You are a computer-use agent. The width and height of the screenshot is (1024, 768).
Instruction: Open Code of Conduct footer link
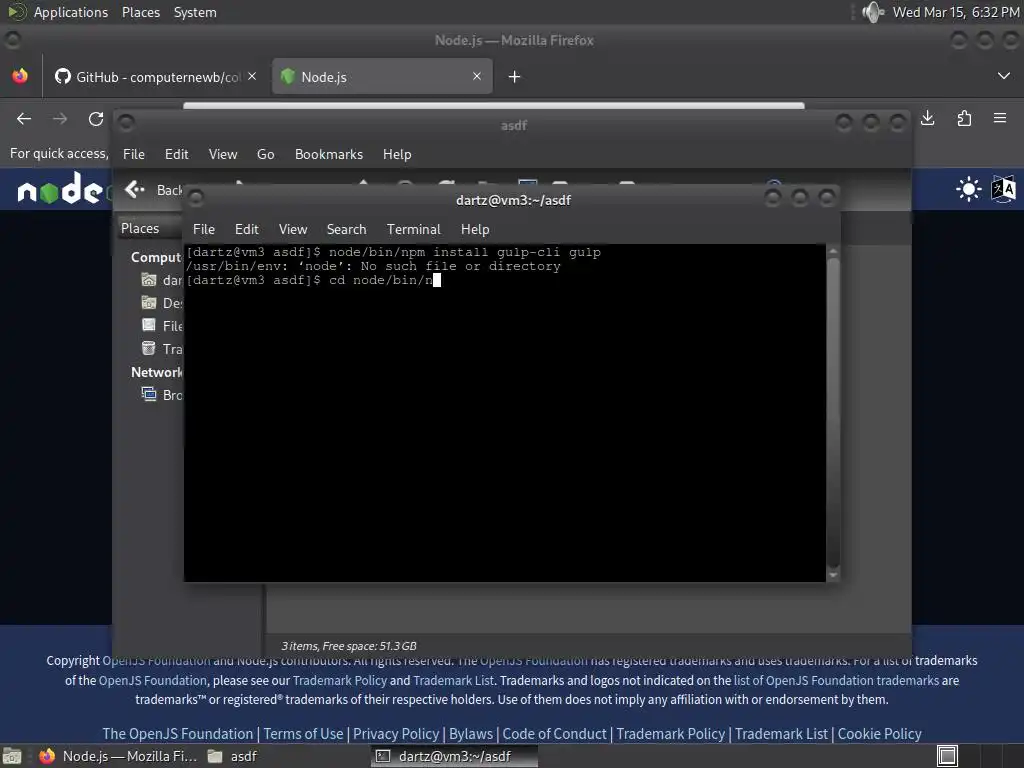tap(554, 734)
